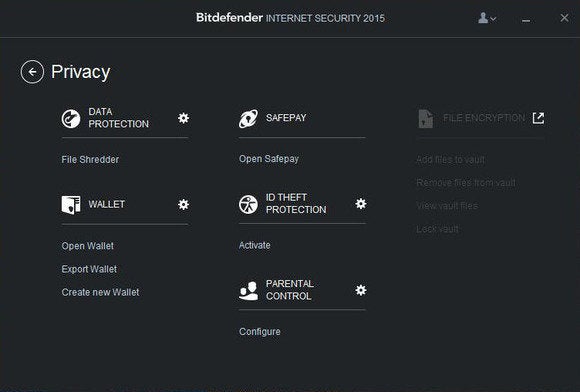Open the user account dropdown
This screenshot has width=580, height=392.
tap(487, 18)
